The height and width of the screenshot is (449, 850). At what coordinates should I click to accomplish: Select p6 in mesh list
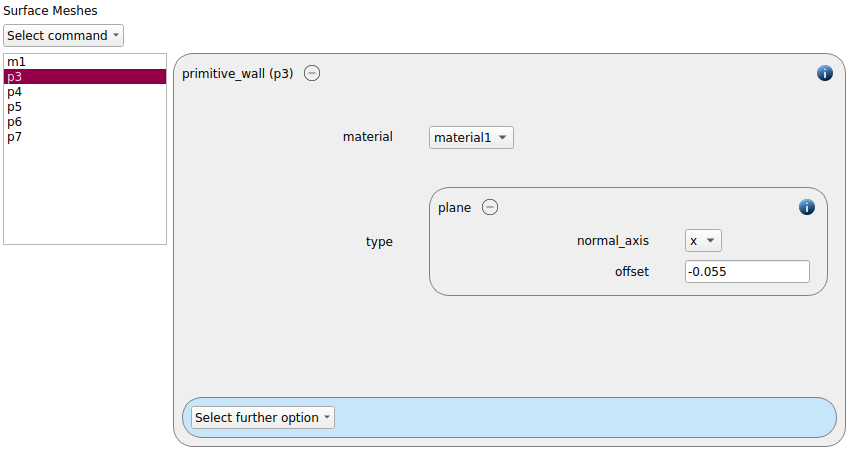(x=85, y=122)
